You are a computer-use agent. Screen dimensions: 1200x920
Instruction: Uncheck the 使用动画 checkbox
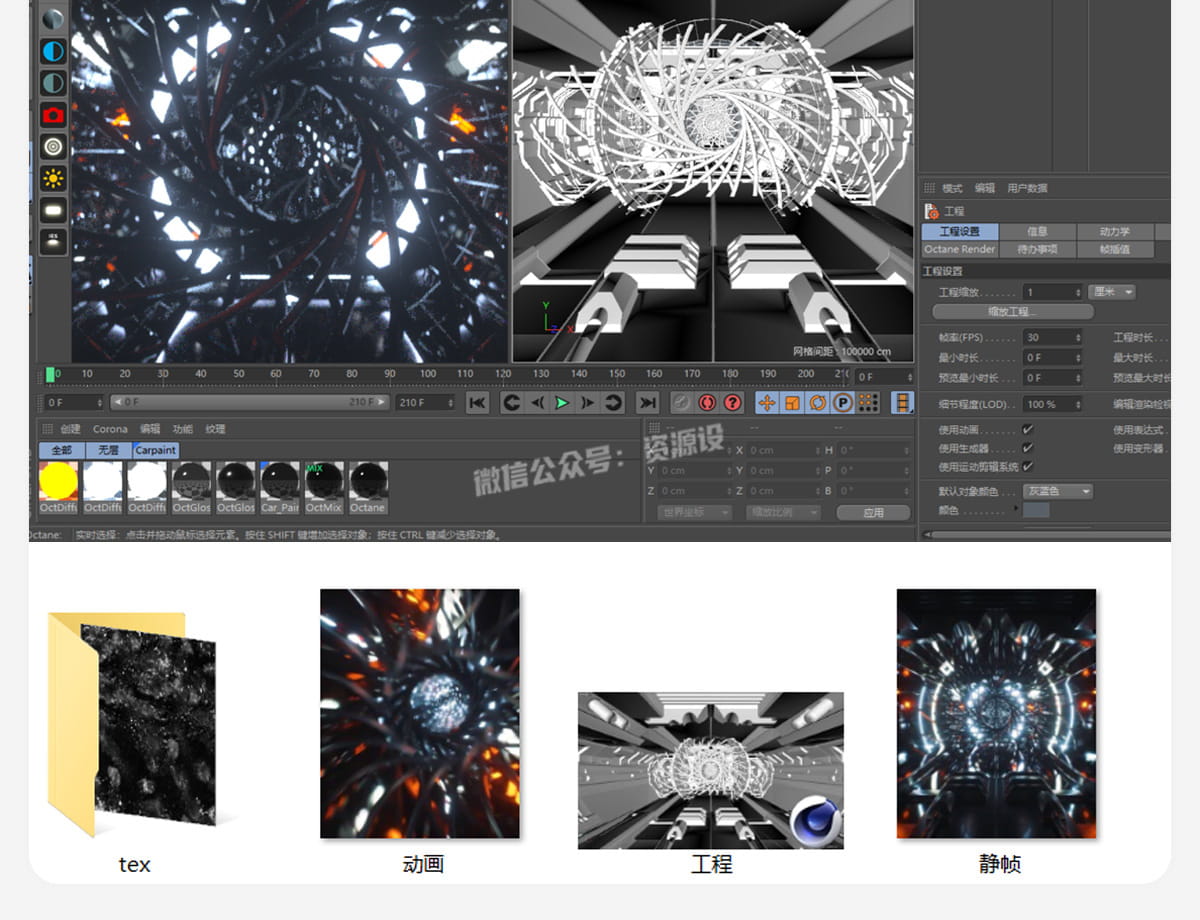1027,430
